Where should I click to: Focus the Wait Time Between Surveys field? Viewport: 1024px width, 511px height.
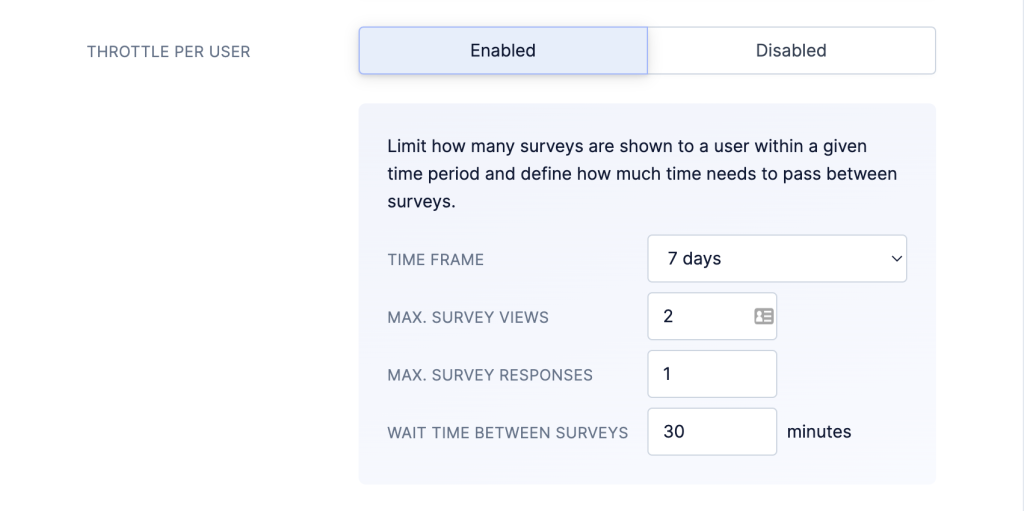[x=712, y=432]
